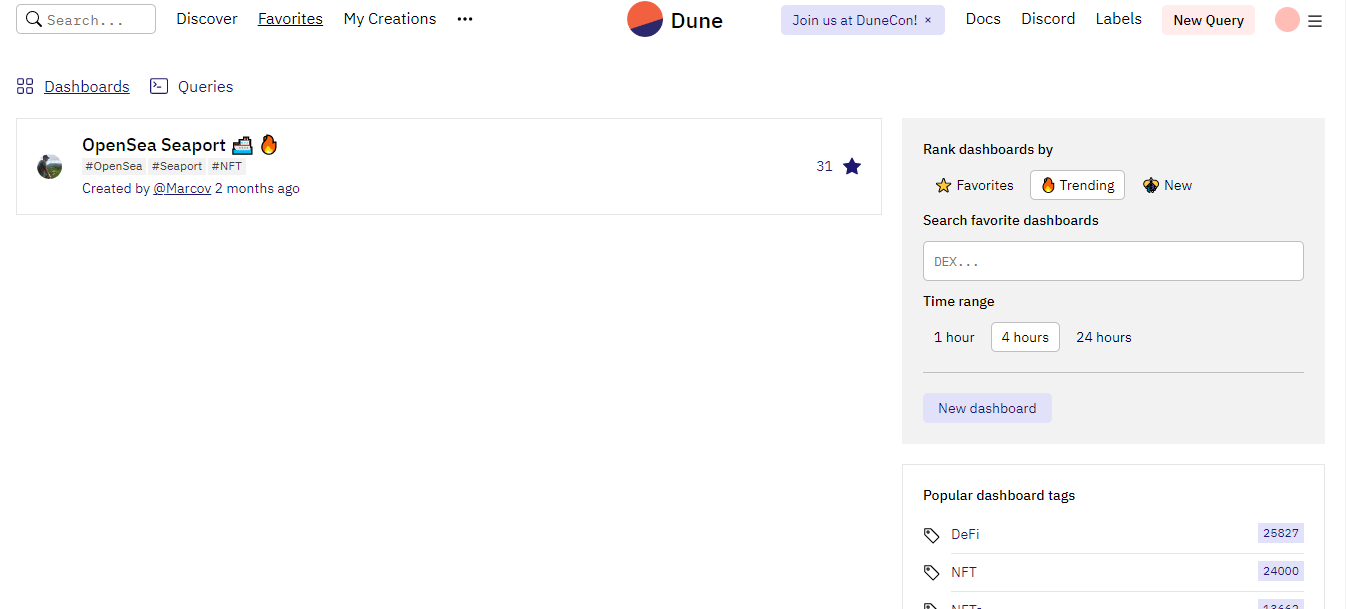Set time range to 4 hours
The image size is (1346, 609).
click(x=1025, y=337)
